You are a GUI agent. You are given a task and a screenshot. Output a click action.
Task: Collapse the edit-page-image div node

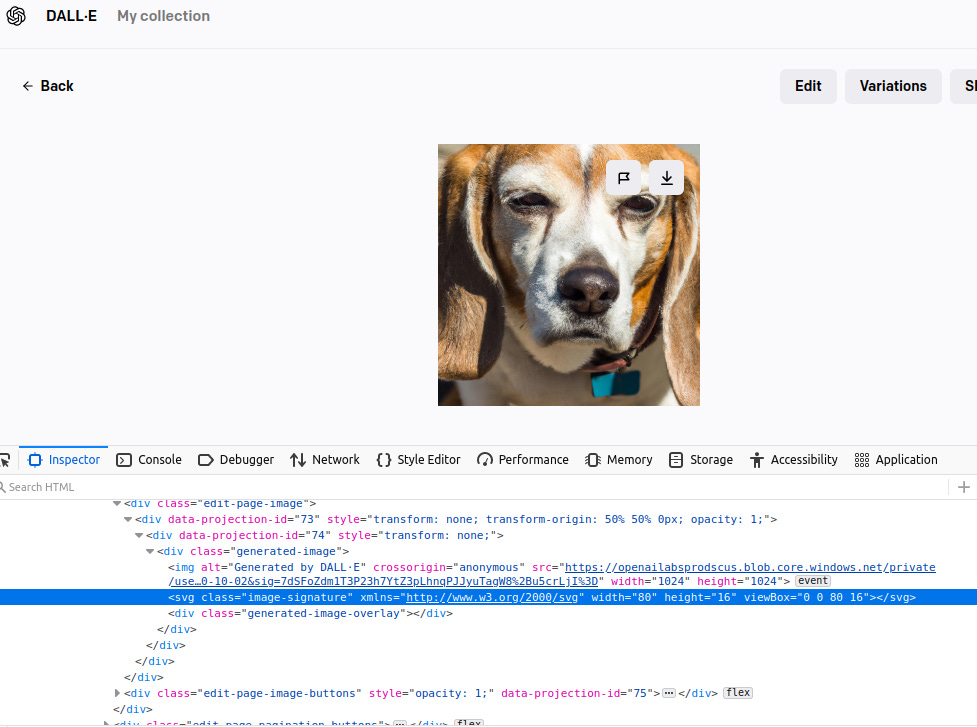coord(117,503)
